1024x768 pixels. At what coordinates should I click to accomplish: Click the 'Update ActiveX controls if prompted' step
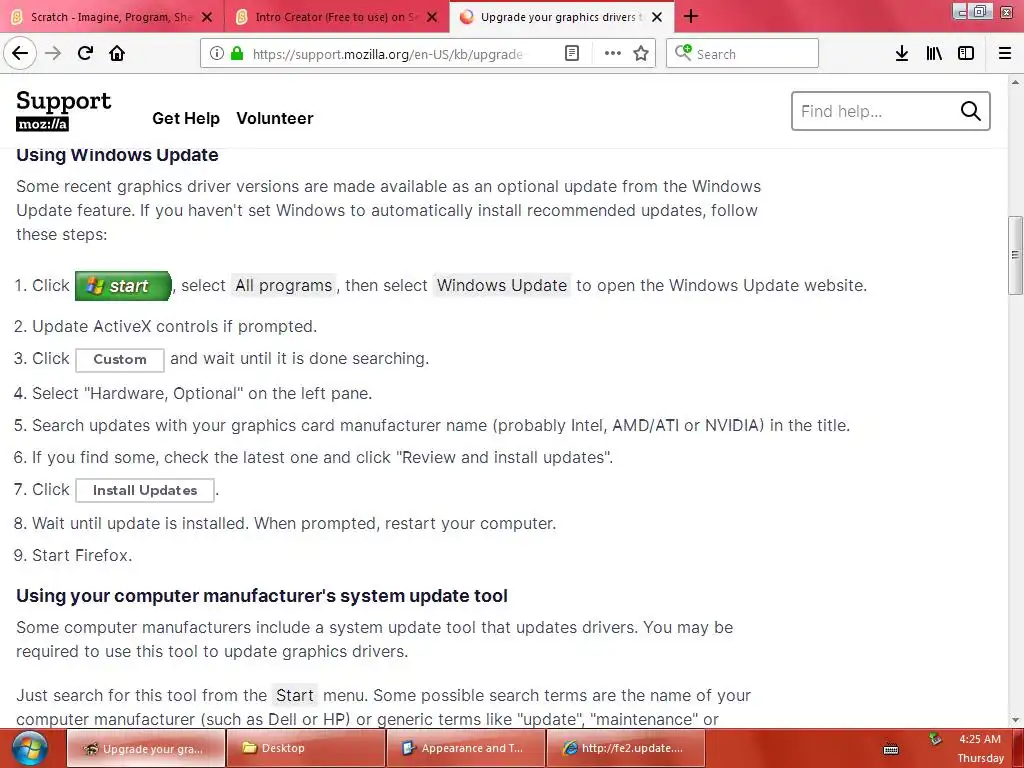174,327
